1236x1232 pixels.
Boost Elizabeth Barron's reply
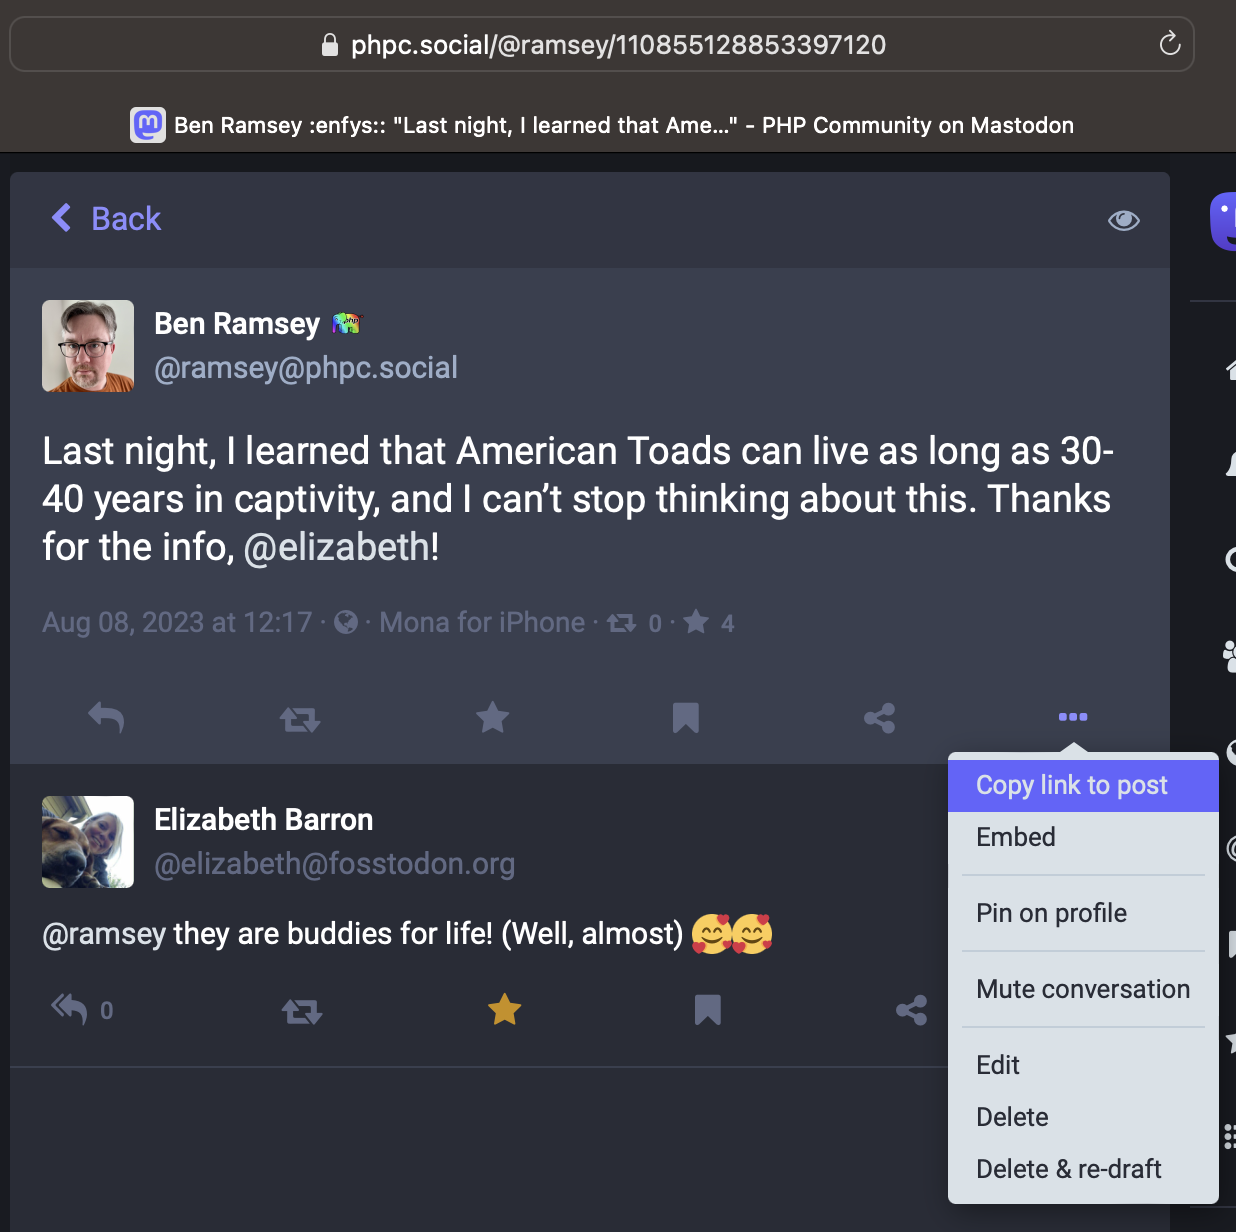point(301,1011)
